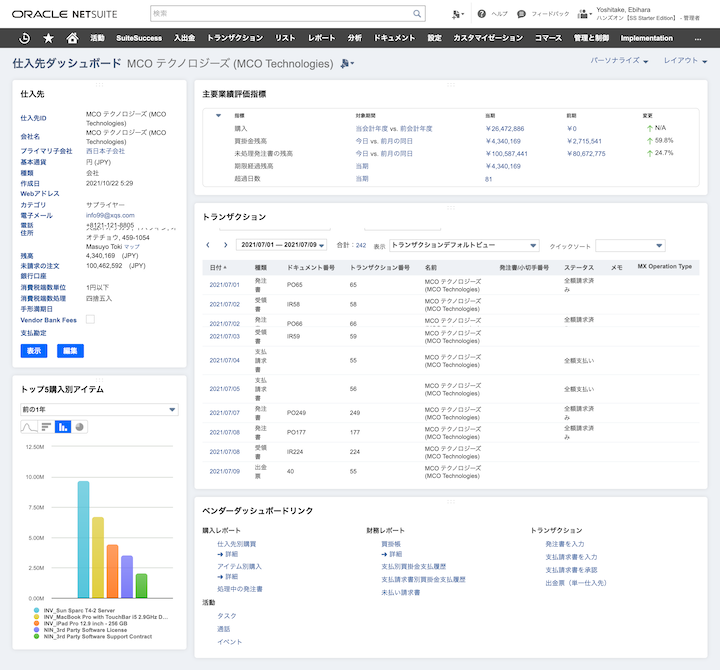Open the info99@xqs.com email link
720x670 pixels.
pyautogui.click(x=110, y=215)
